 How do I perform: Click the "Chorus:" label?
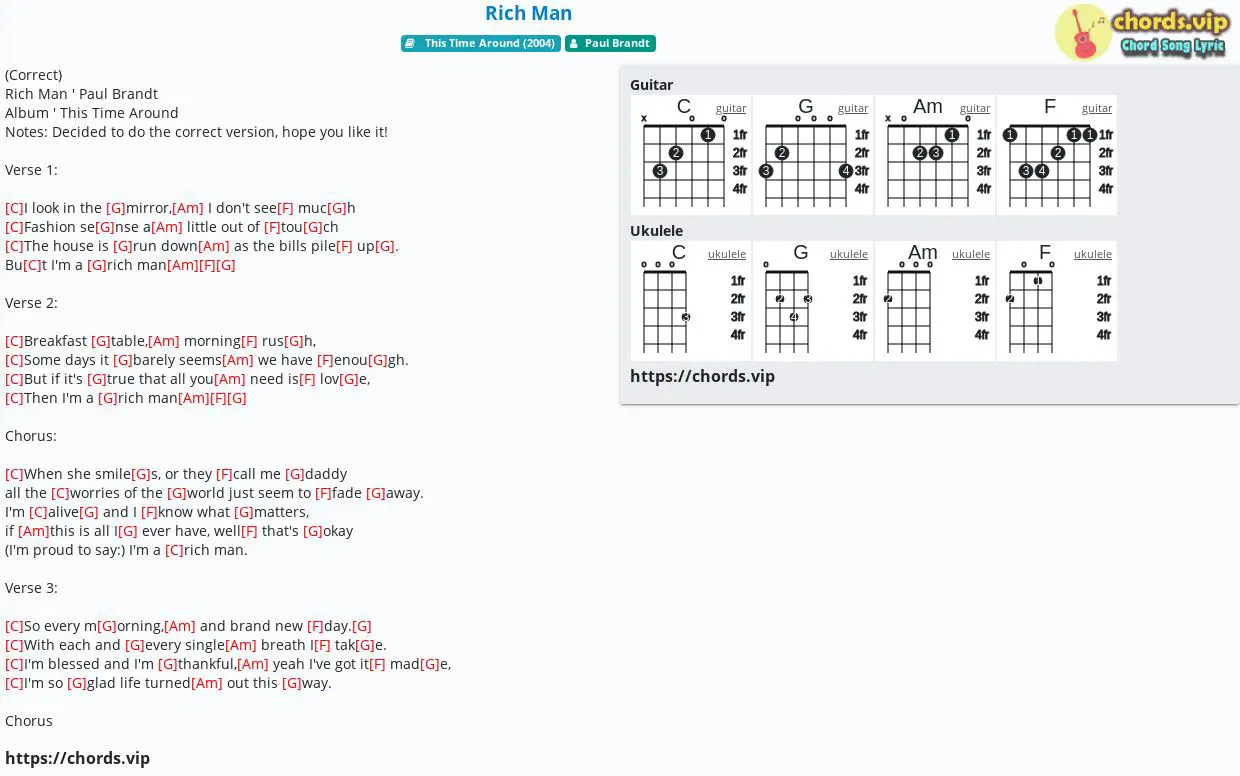coord(31,436)
